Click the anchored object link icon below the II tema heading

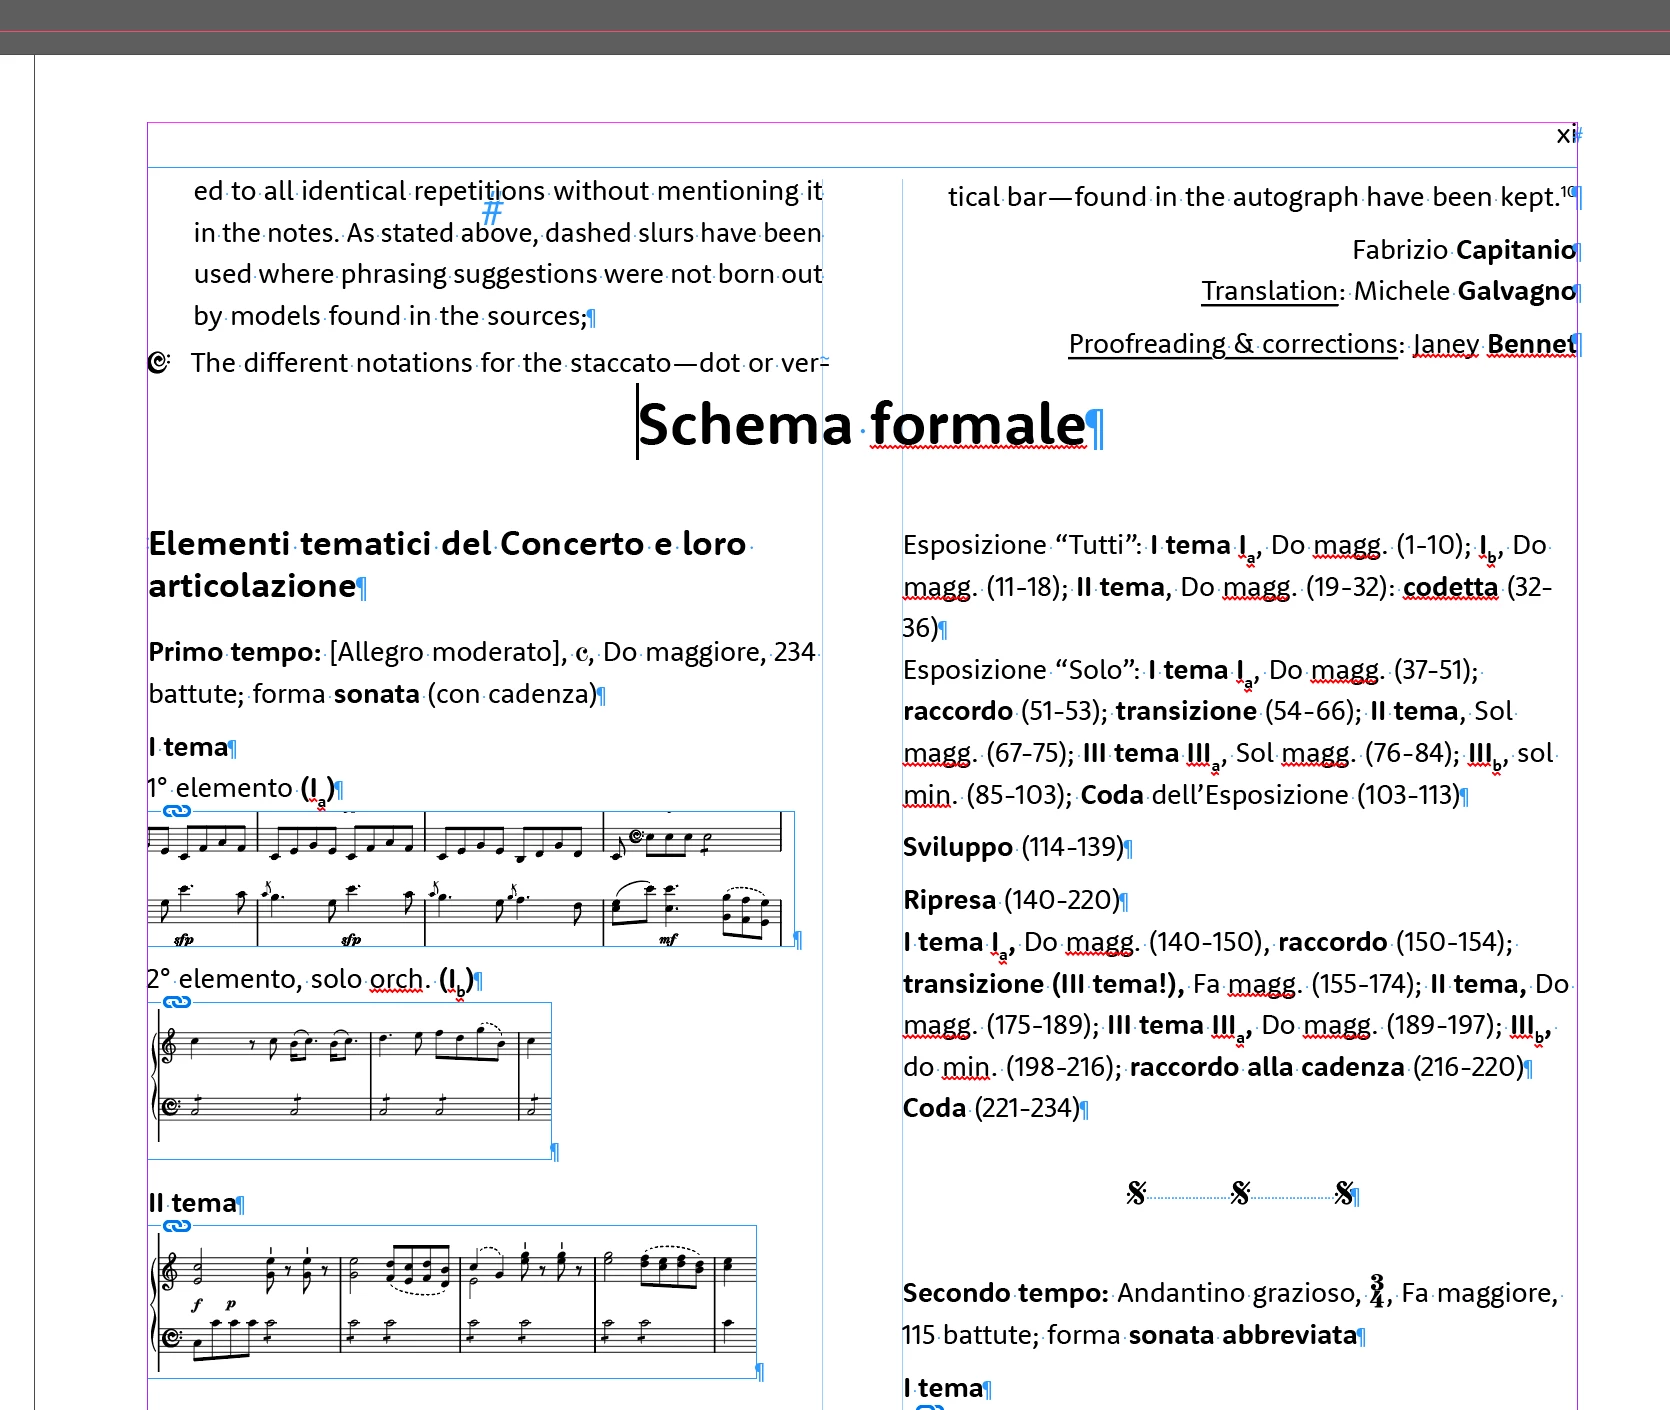pyautogui.click(x=177, y=1226)
